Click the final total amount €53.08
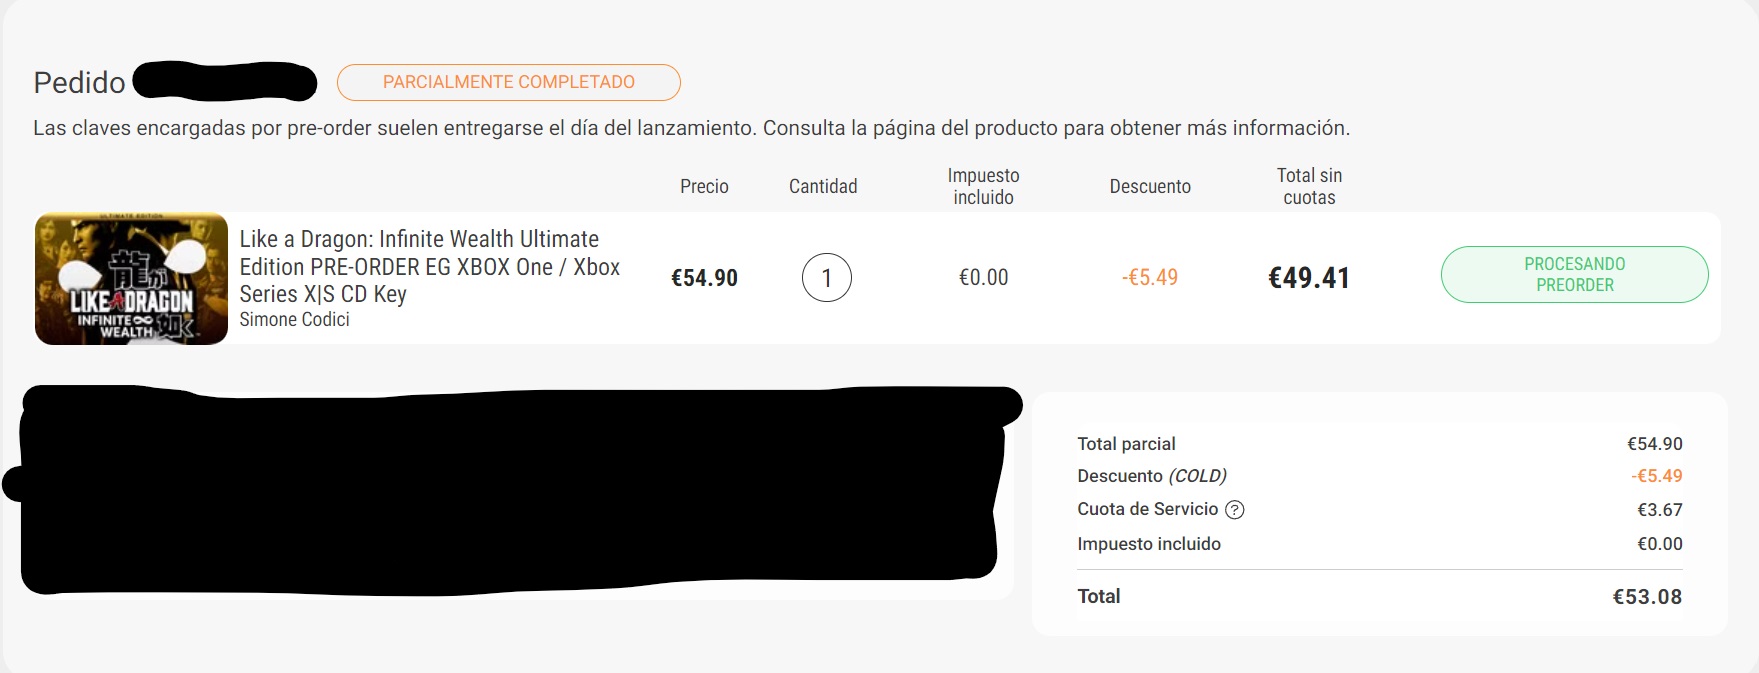 tap(1647, 597)
